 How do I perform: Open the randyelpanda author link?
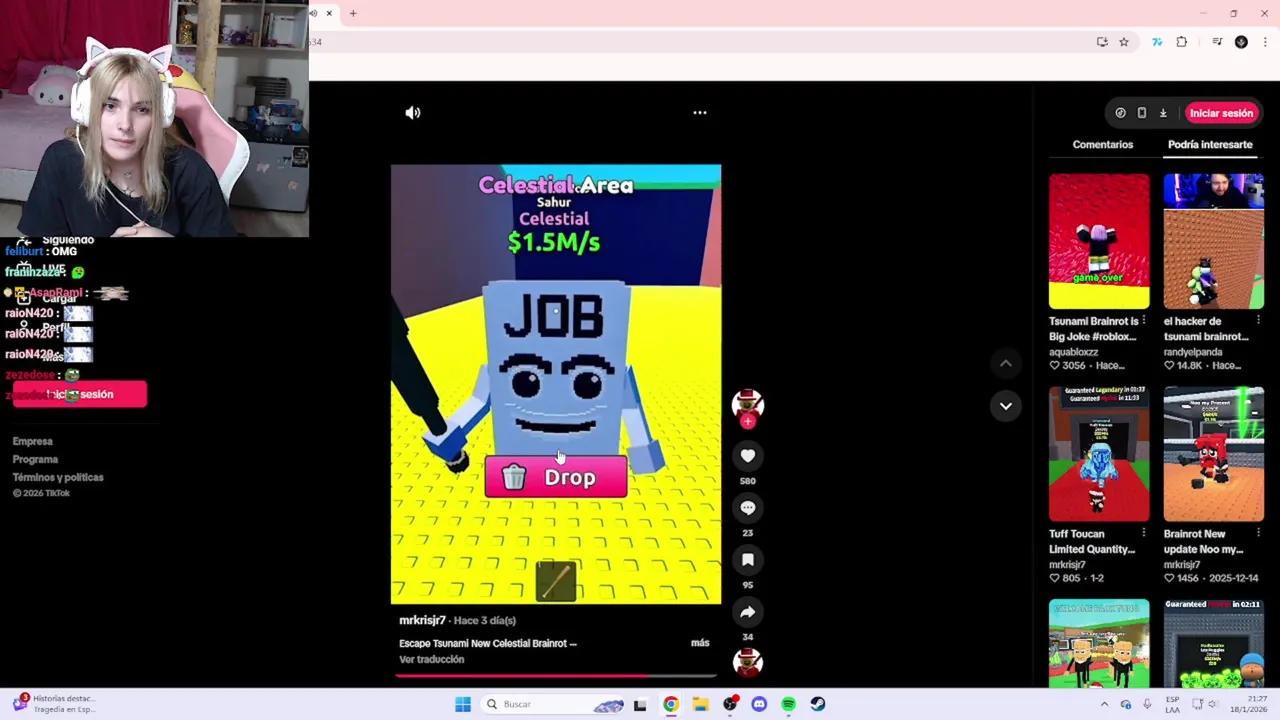tap(1192, 352)
